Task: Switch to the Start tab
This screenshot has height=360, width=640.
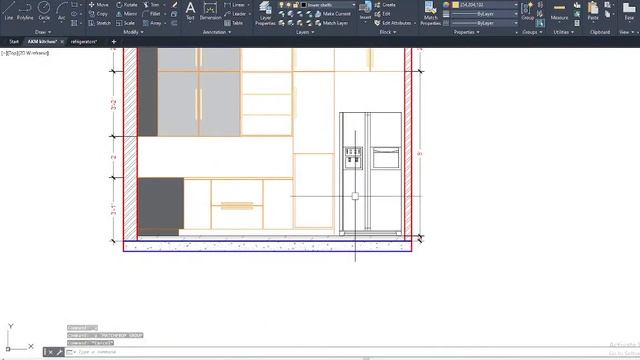Action: click(14, 42)
